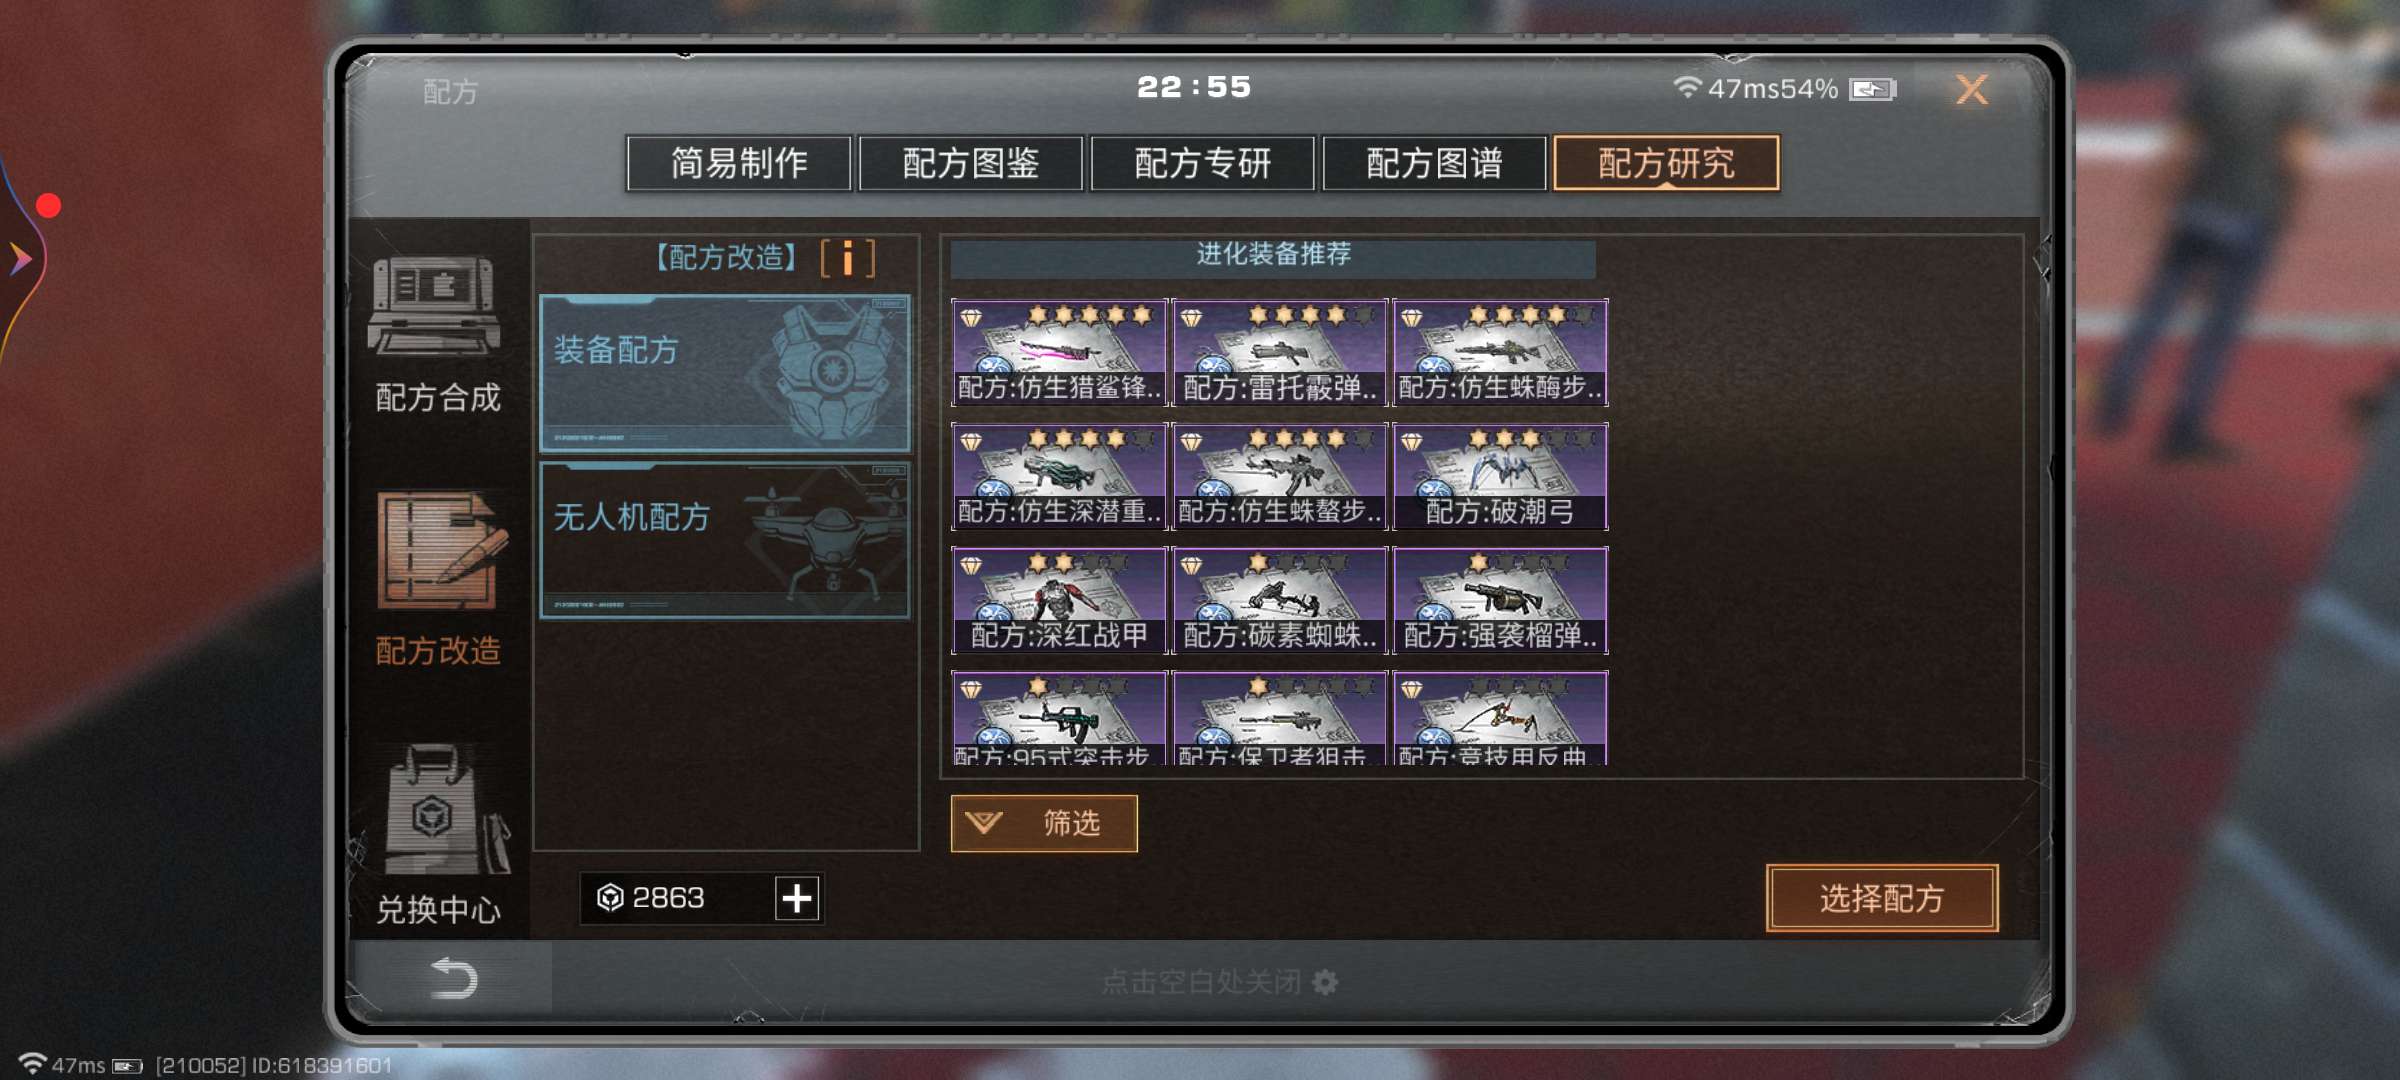2400x1080 pixels.
Task: Open the 配方图谱 tab
Action: [x=1435, y=163]
